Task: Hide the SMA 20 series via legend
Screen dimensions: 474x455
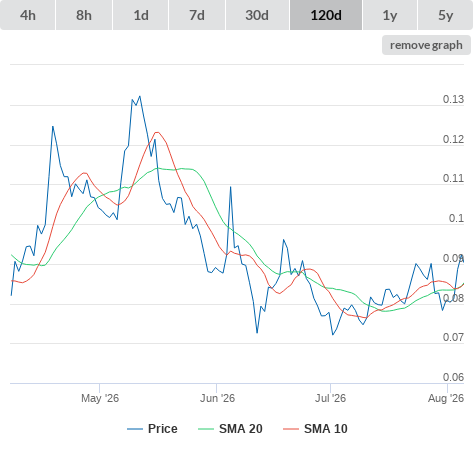Action: [x=241, y=429]
